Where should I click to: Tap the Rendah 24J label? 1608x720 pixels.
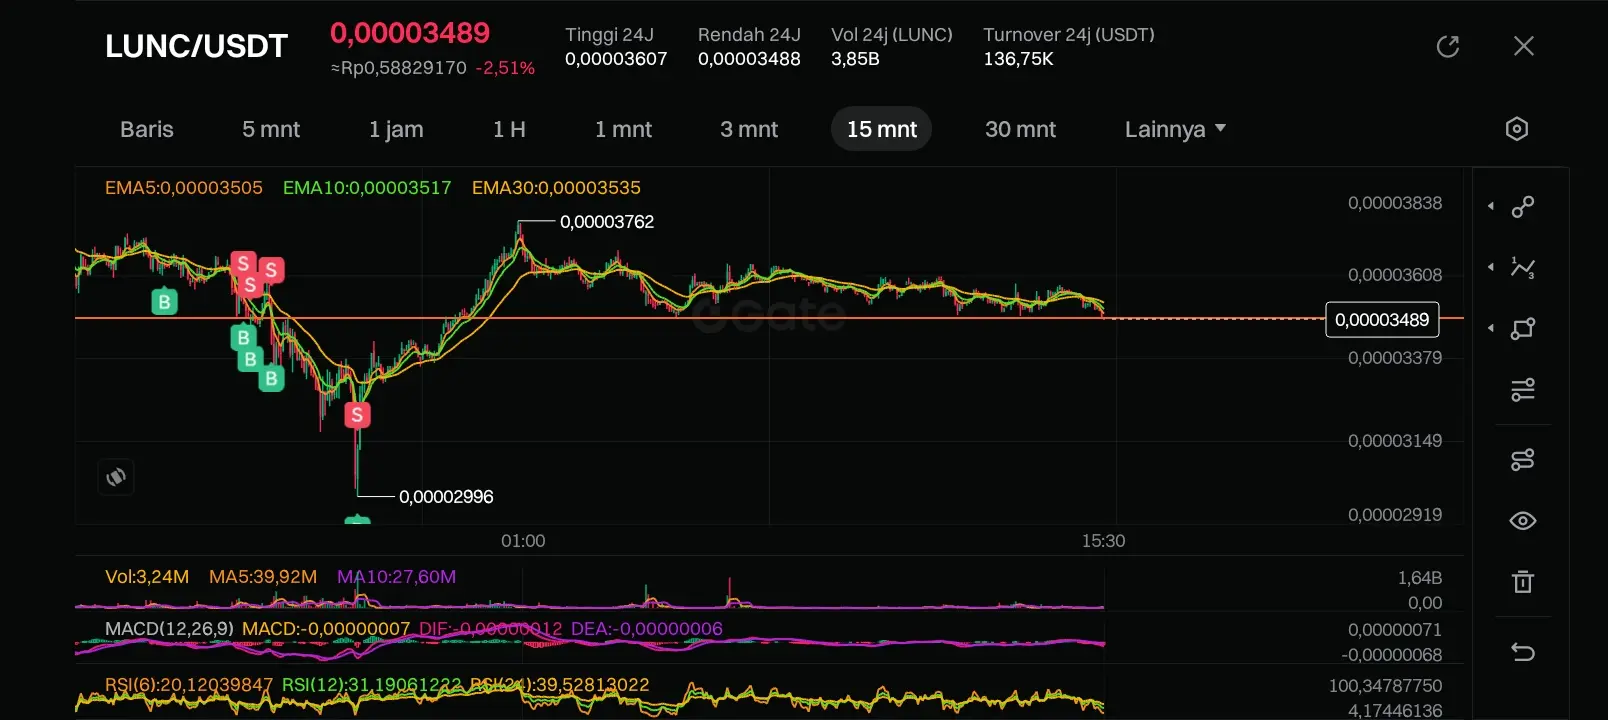tap(749, 35)
